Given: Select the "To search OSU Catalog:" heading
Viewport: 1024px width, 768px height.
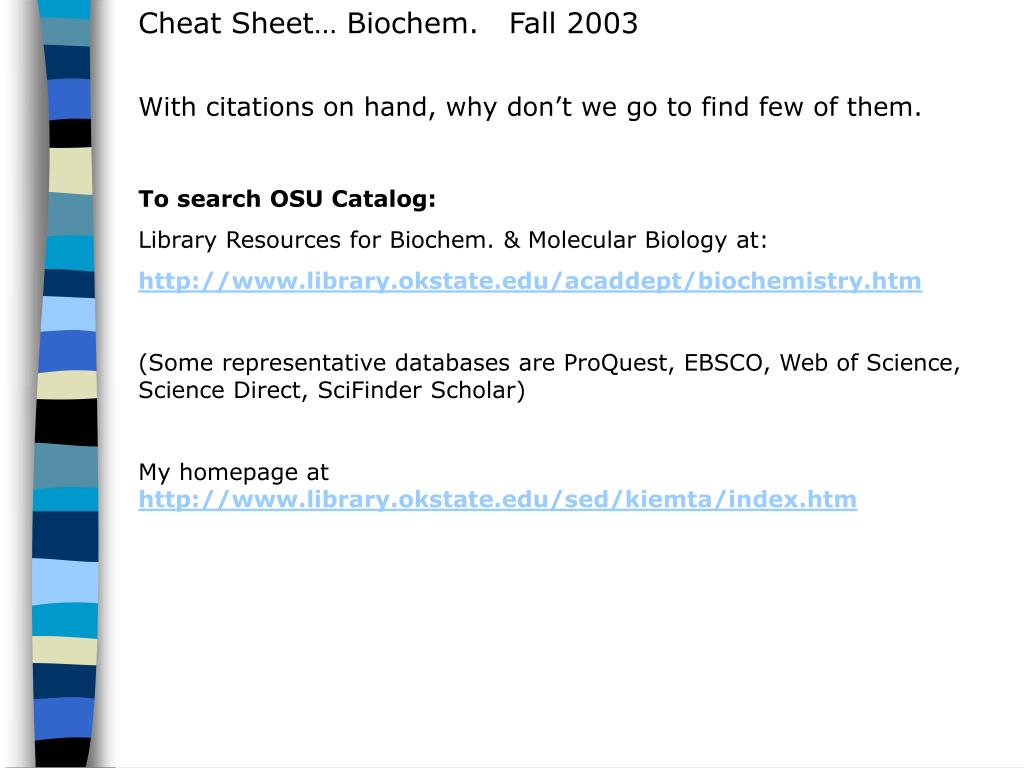Looking at the screenshot, I should tap(287, 199).
